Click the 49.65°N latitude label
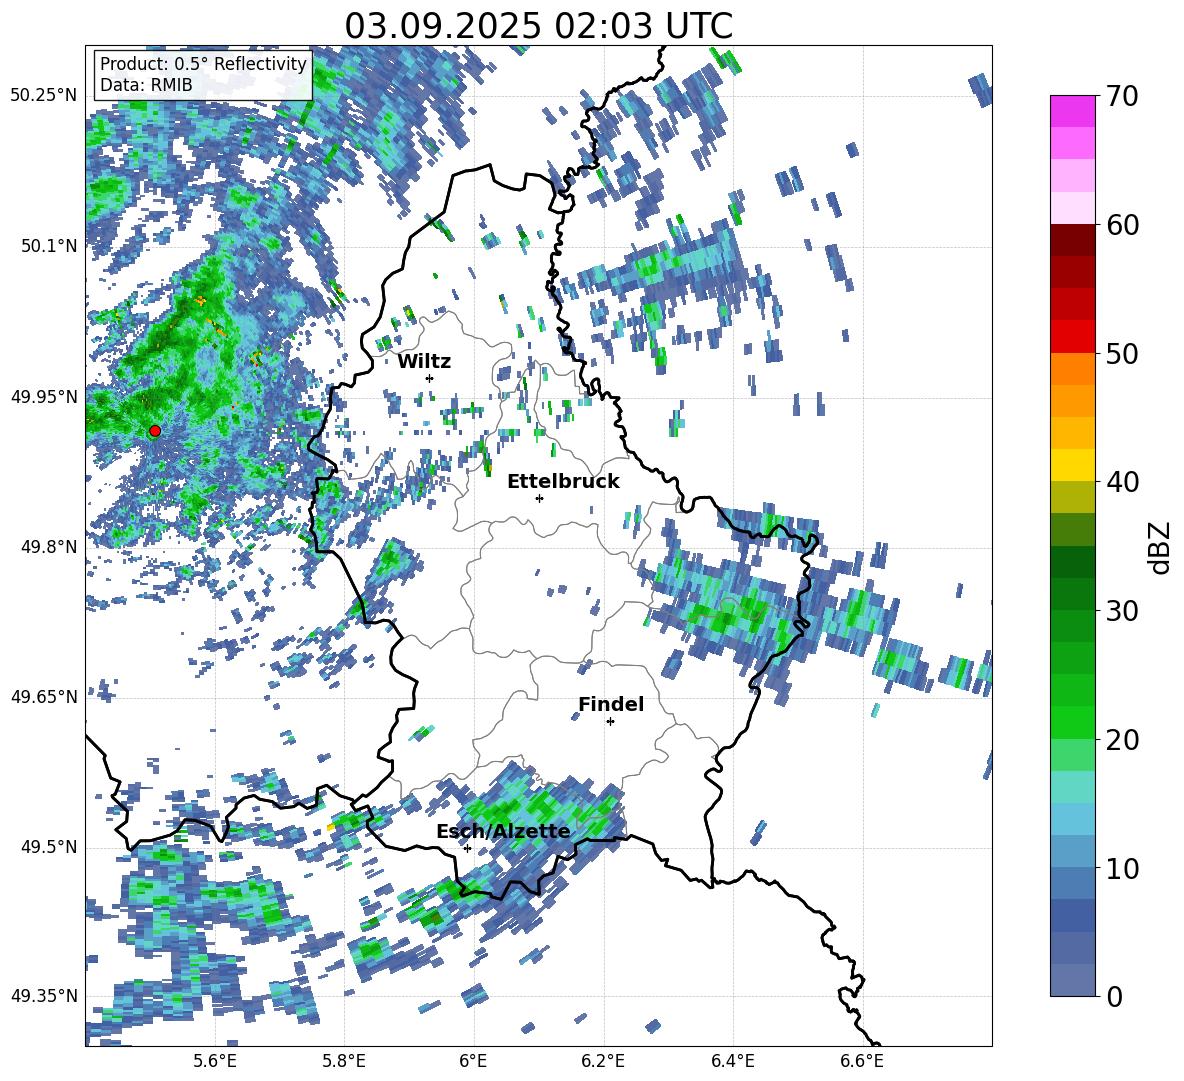This screenshot has width=1184, height=1081. pos(44,696)
